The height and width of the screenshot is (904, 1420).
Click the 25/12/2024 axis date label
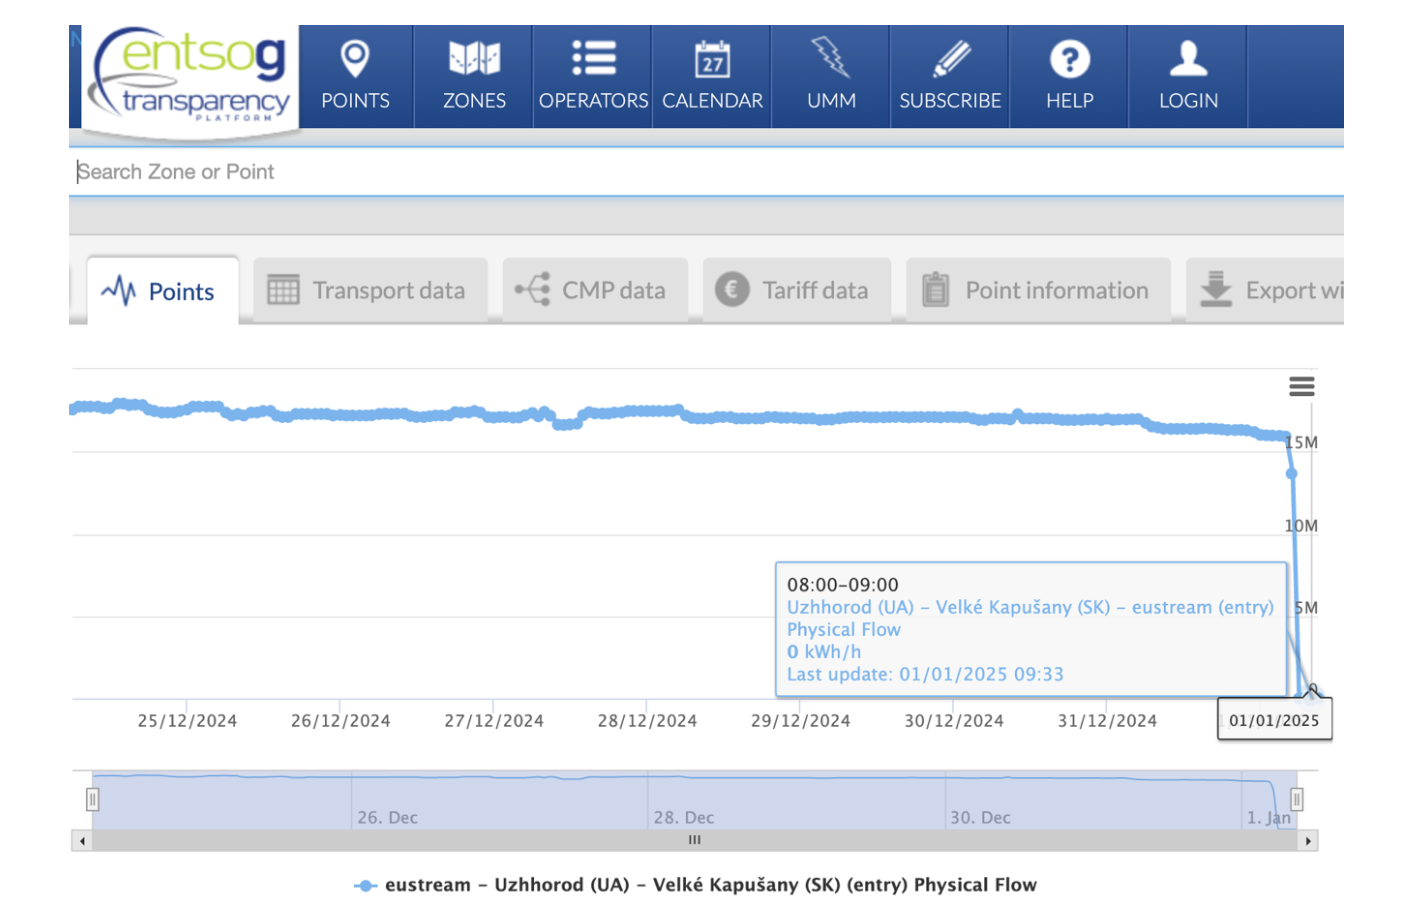tap(187, 721)
